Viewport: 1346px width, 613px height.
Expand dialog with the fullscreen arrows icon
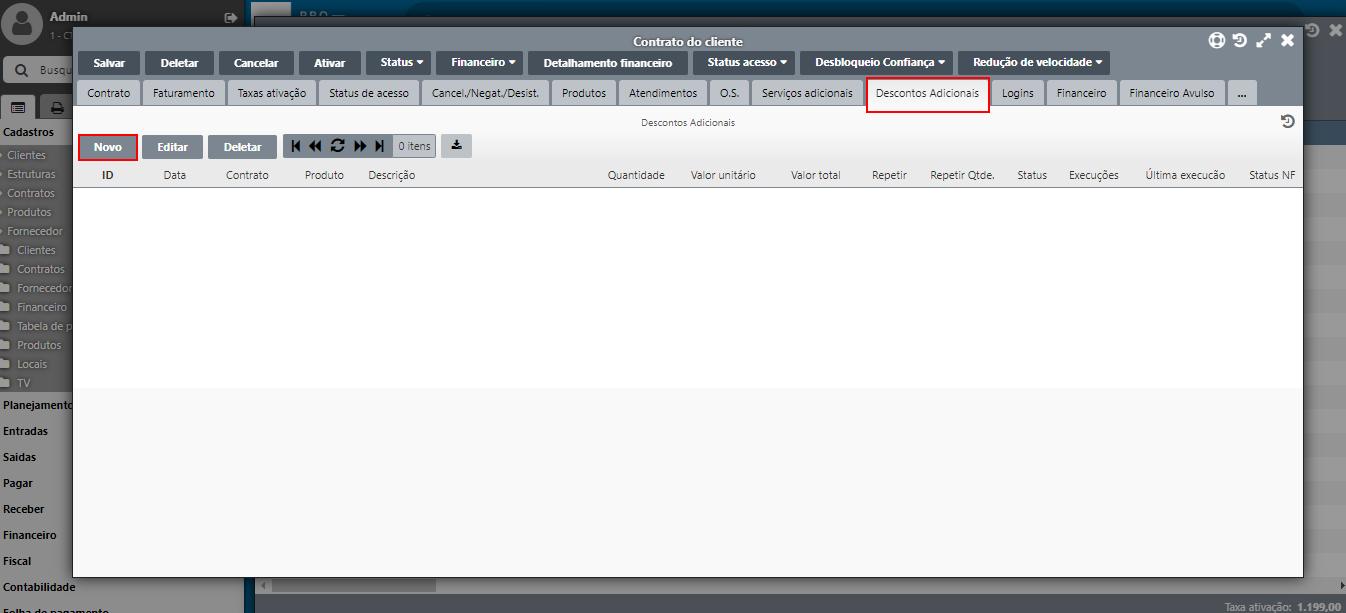[1264, 41]
